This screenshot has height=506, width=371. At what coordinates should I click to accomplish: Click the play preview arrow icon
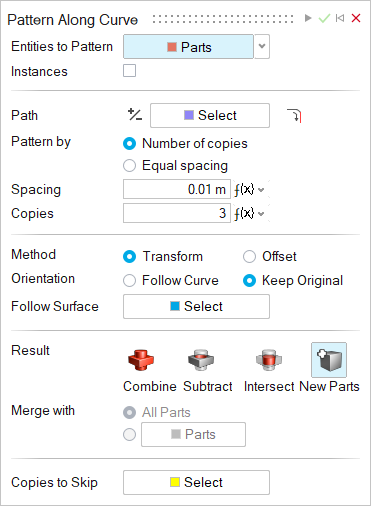click(308, 18)
